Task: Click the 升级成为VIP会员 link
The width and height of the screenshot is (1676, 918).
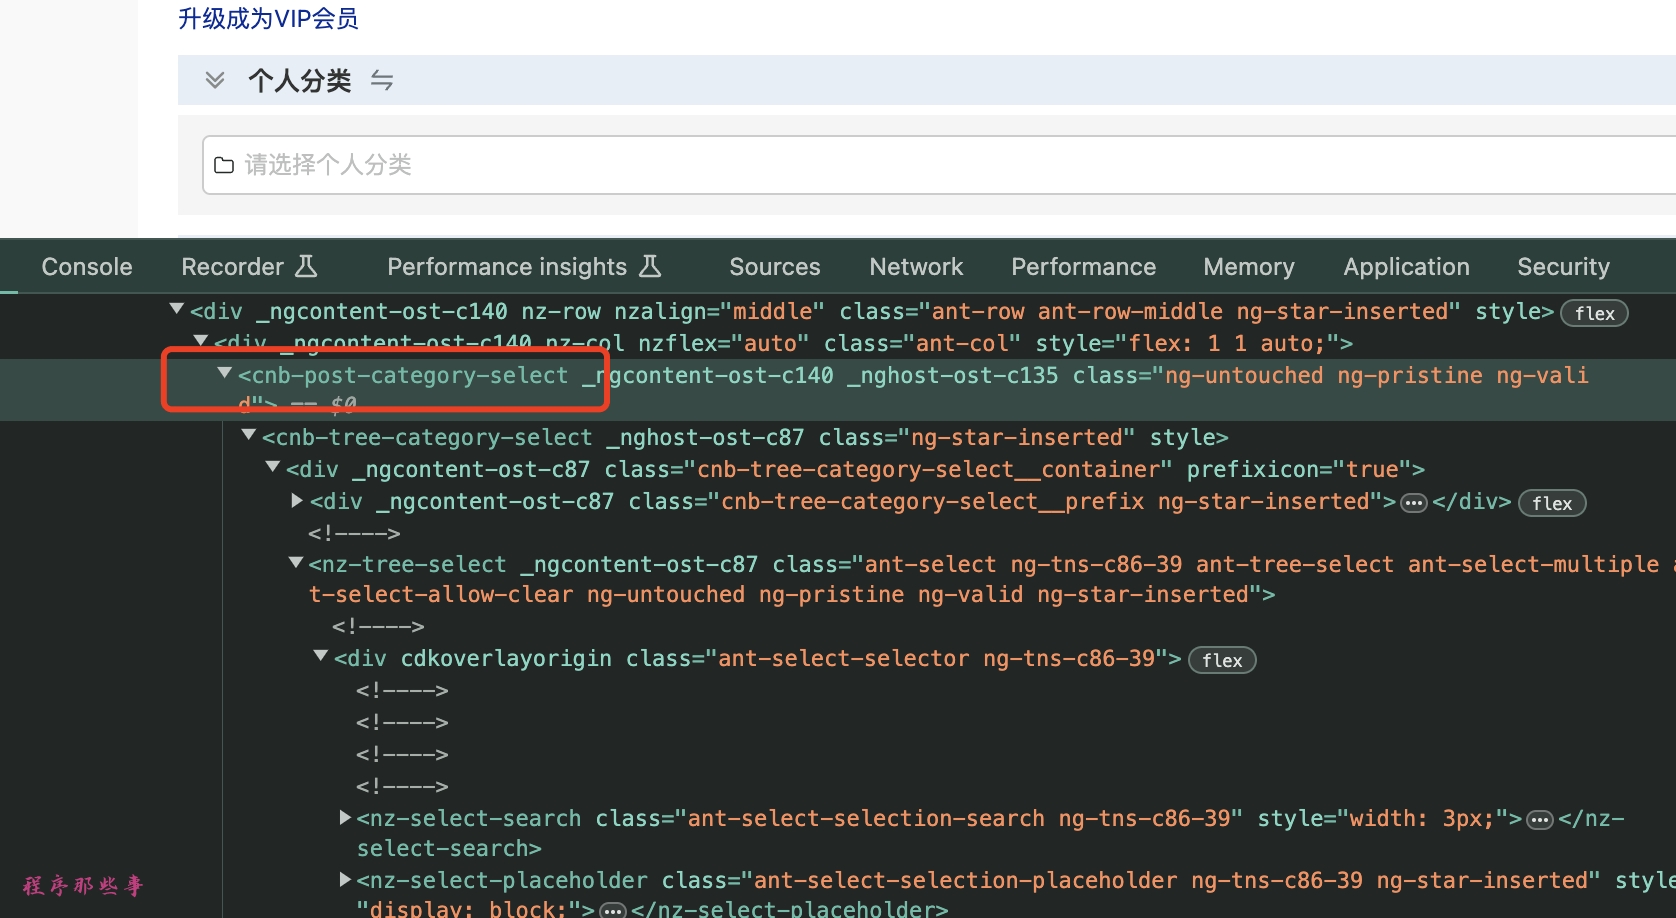Action: click(268, 19)
